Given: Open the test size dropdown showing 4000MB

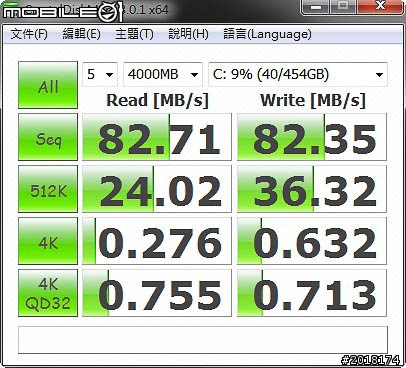Looking at the screenshot, I should [x=163, y=74].
